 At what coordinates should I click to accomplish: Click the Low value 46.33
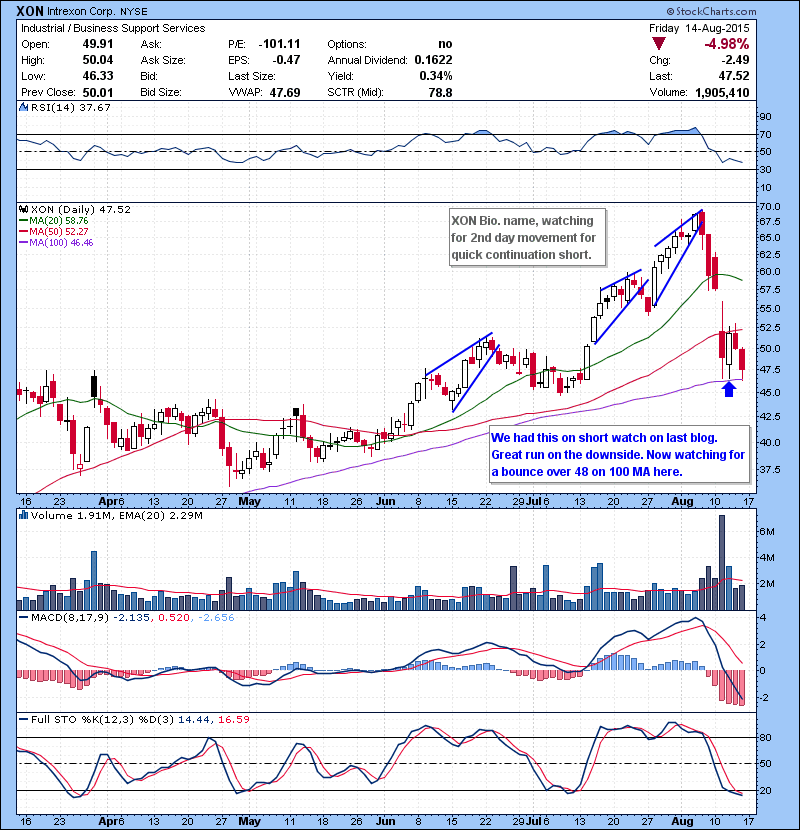pyautogui.click(x=98, y=76)
